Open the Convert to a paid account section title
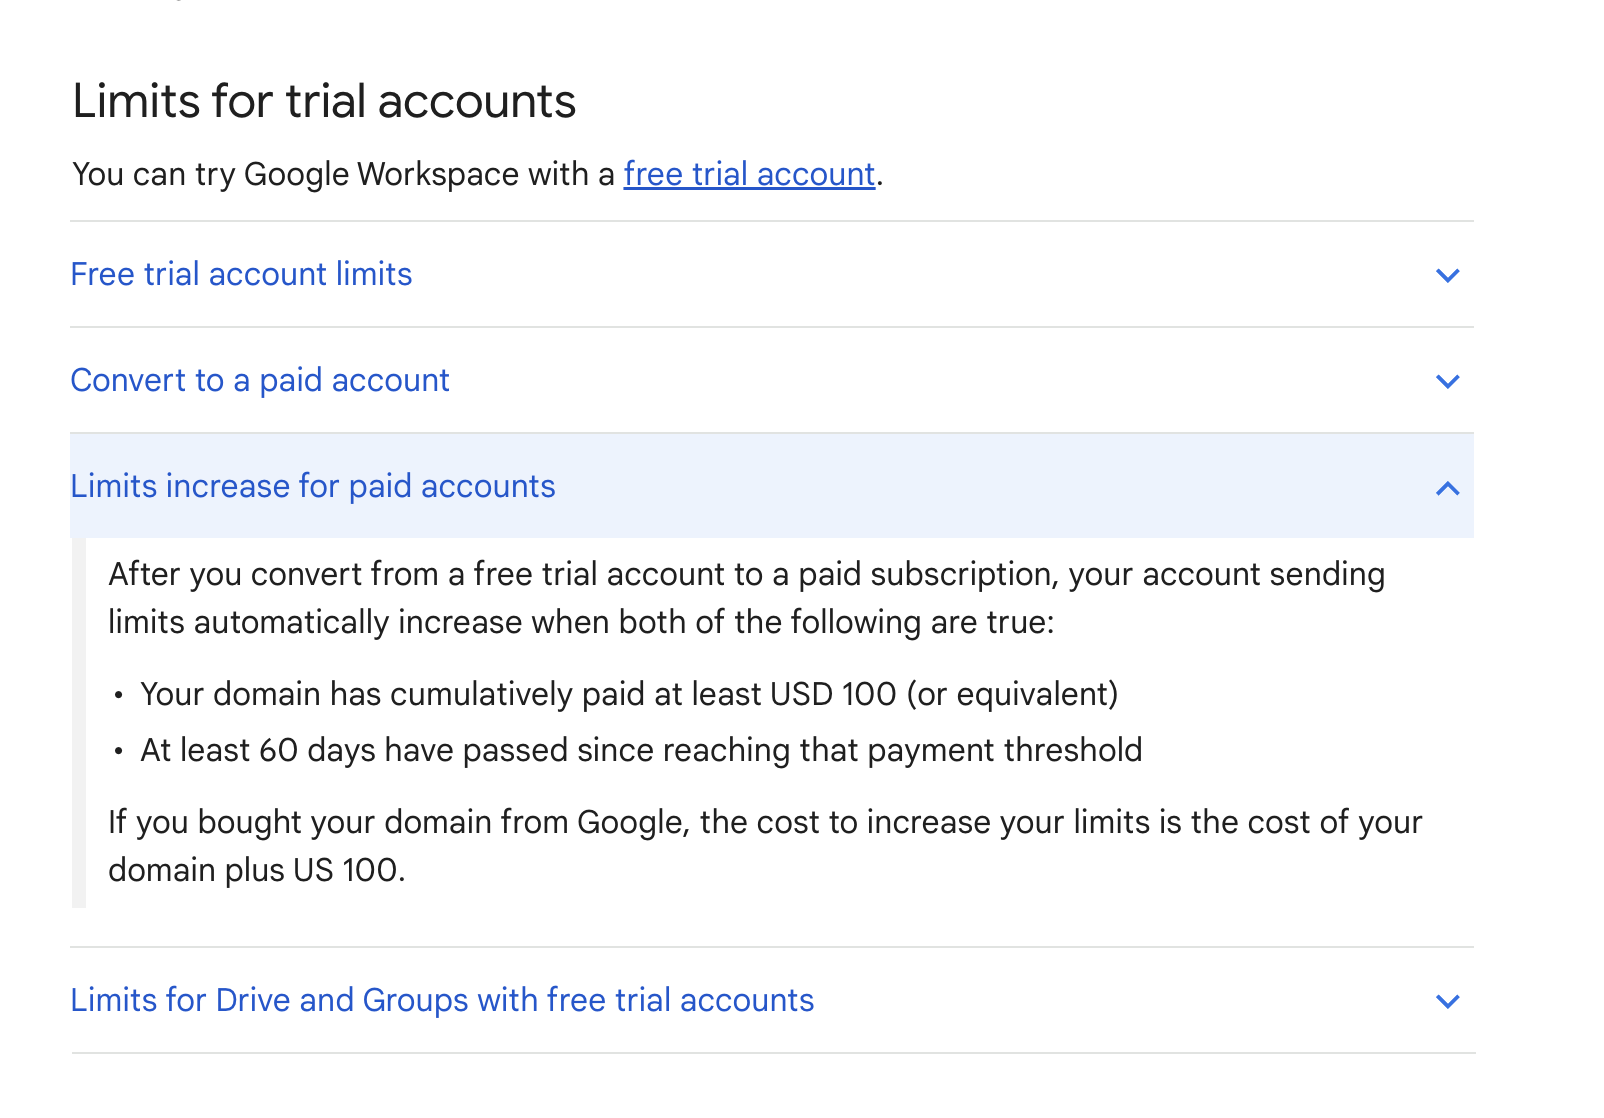The width and height of the screenshot is (1604, 1118). 260,380
